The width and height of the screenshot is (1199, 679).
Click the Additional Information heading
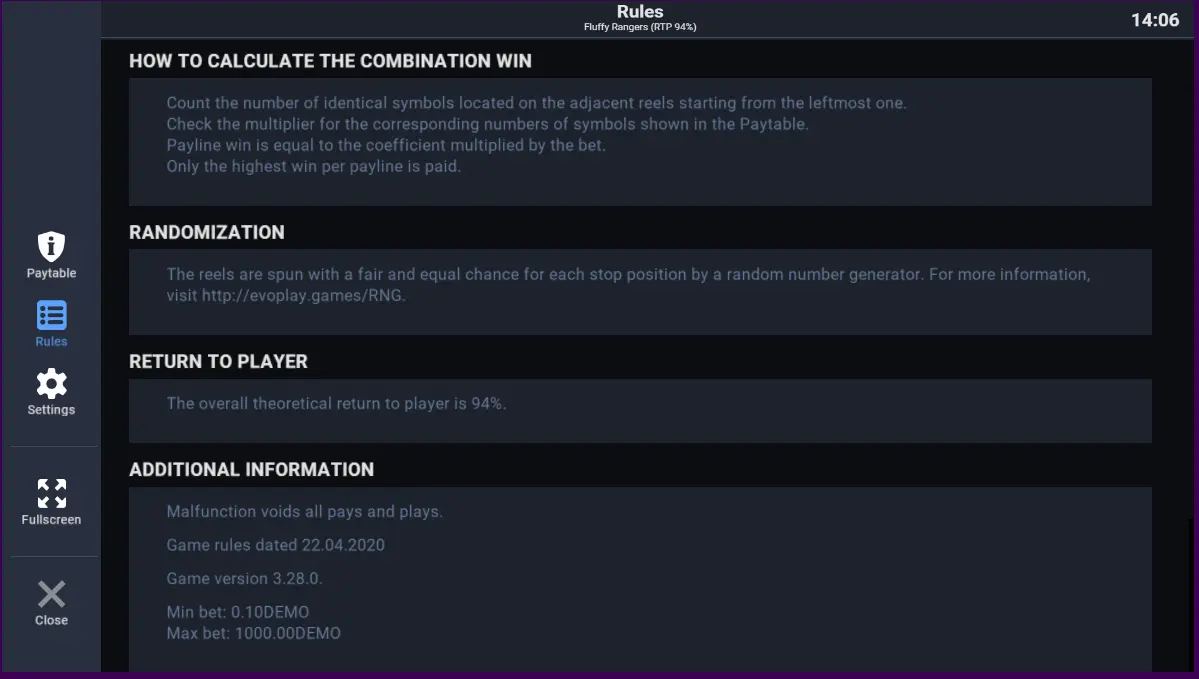[252, 469]
